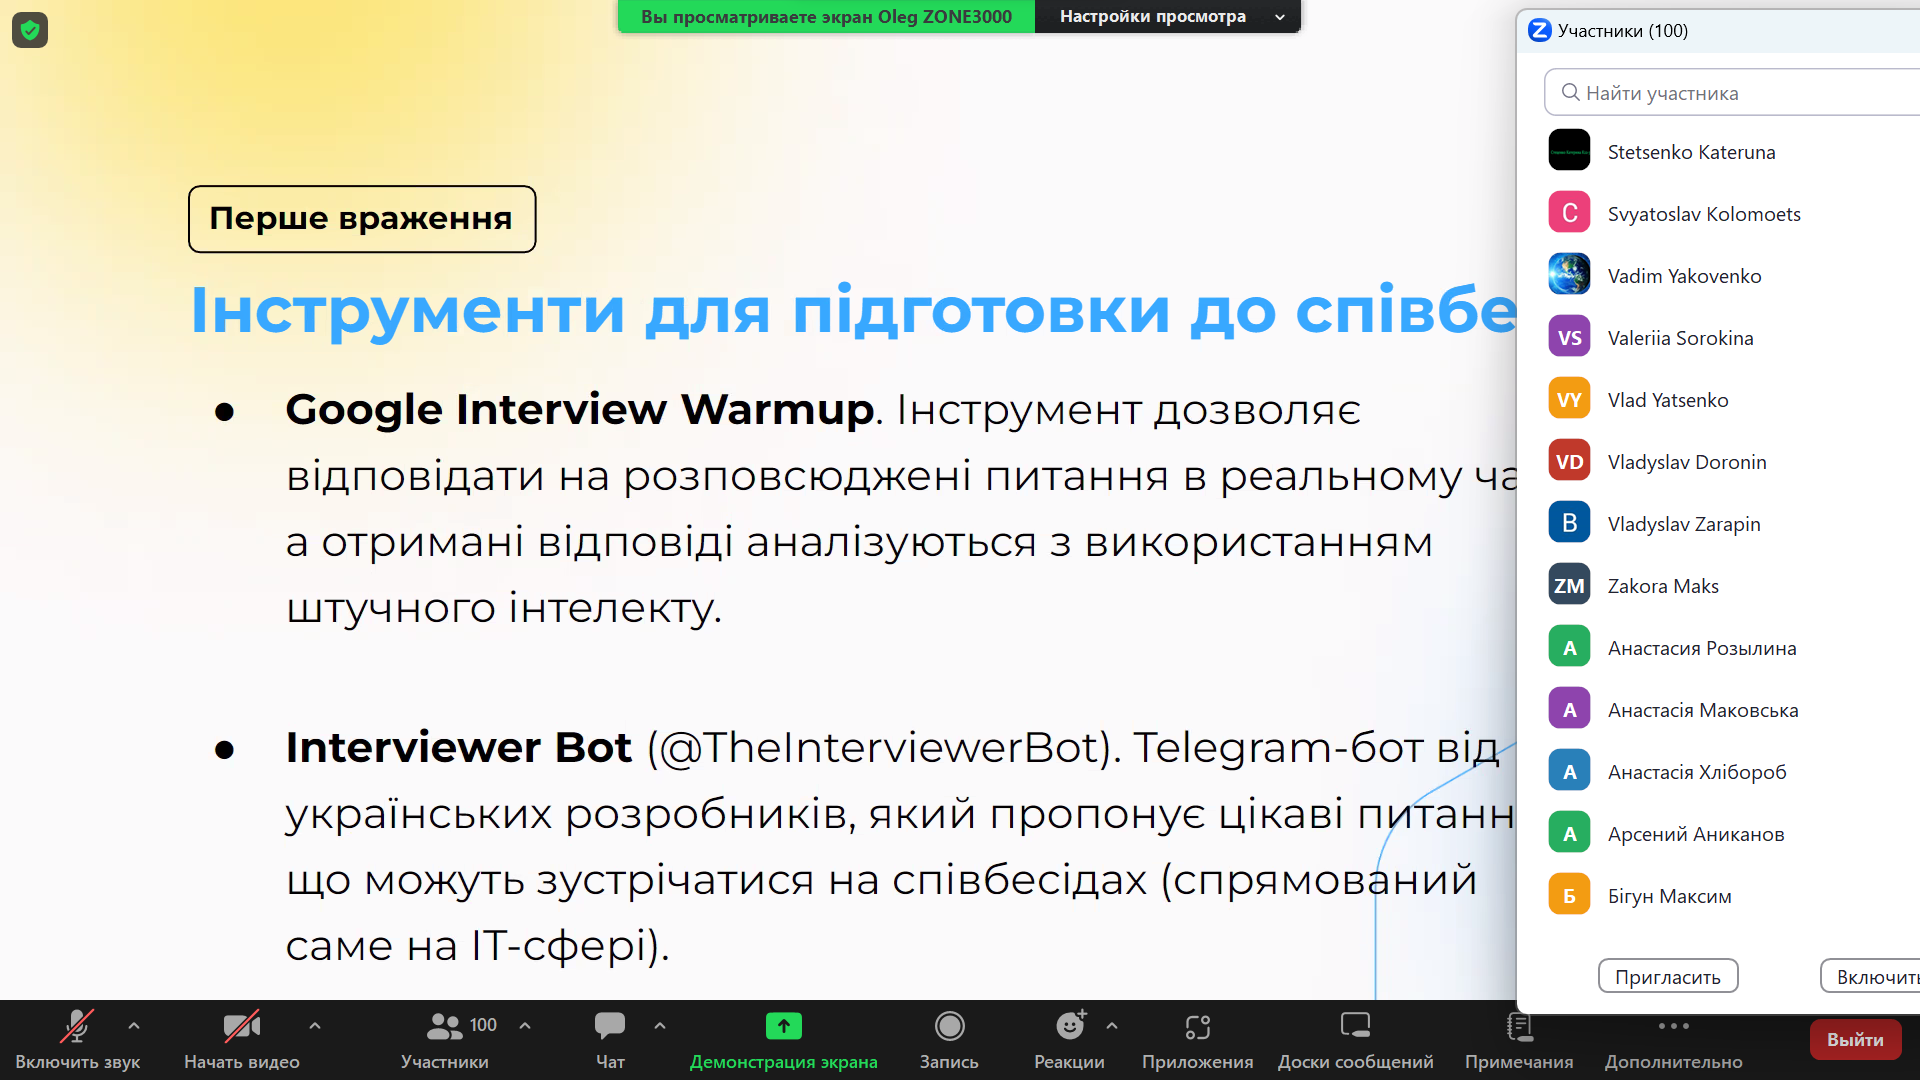The width and height of the screenshot is (1920, 1080).
Task: Start Демонстрация экрана screen sharing
Action: (784, 1040)
